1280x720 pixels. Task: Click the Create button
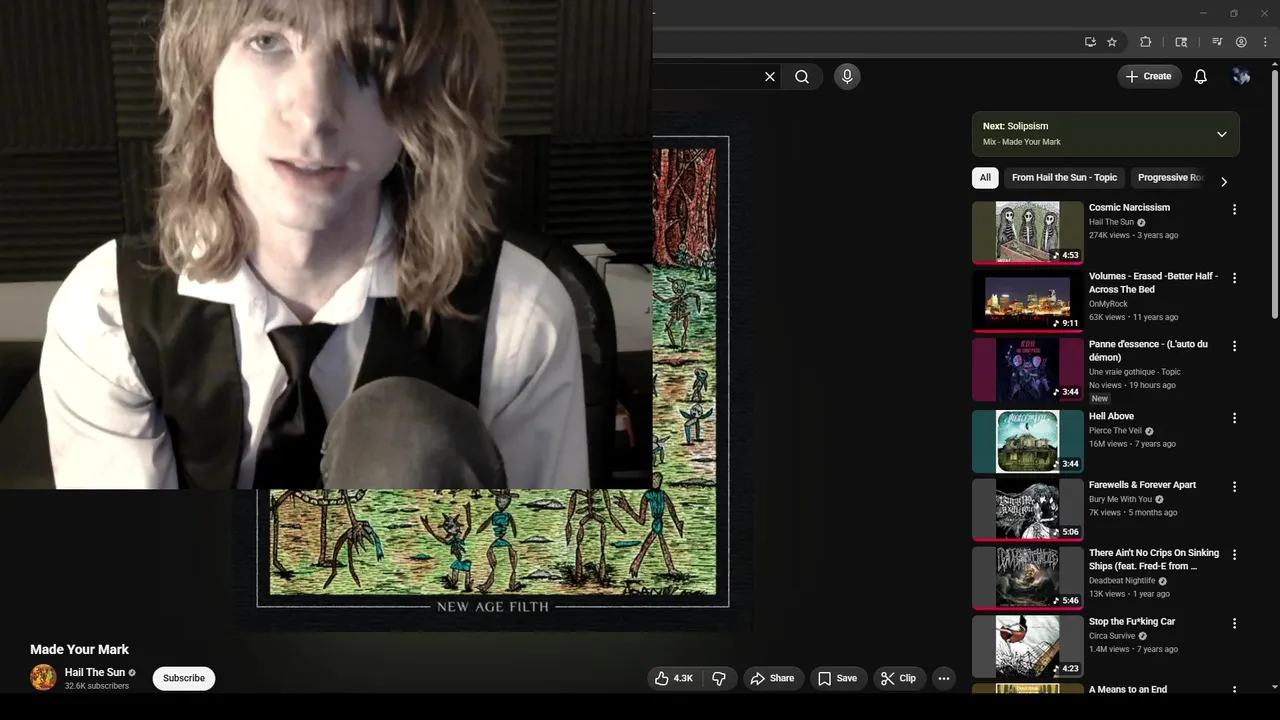(1149, 76)
